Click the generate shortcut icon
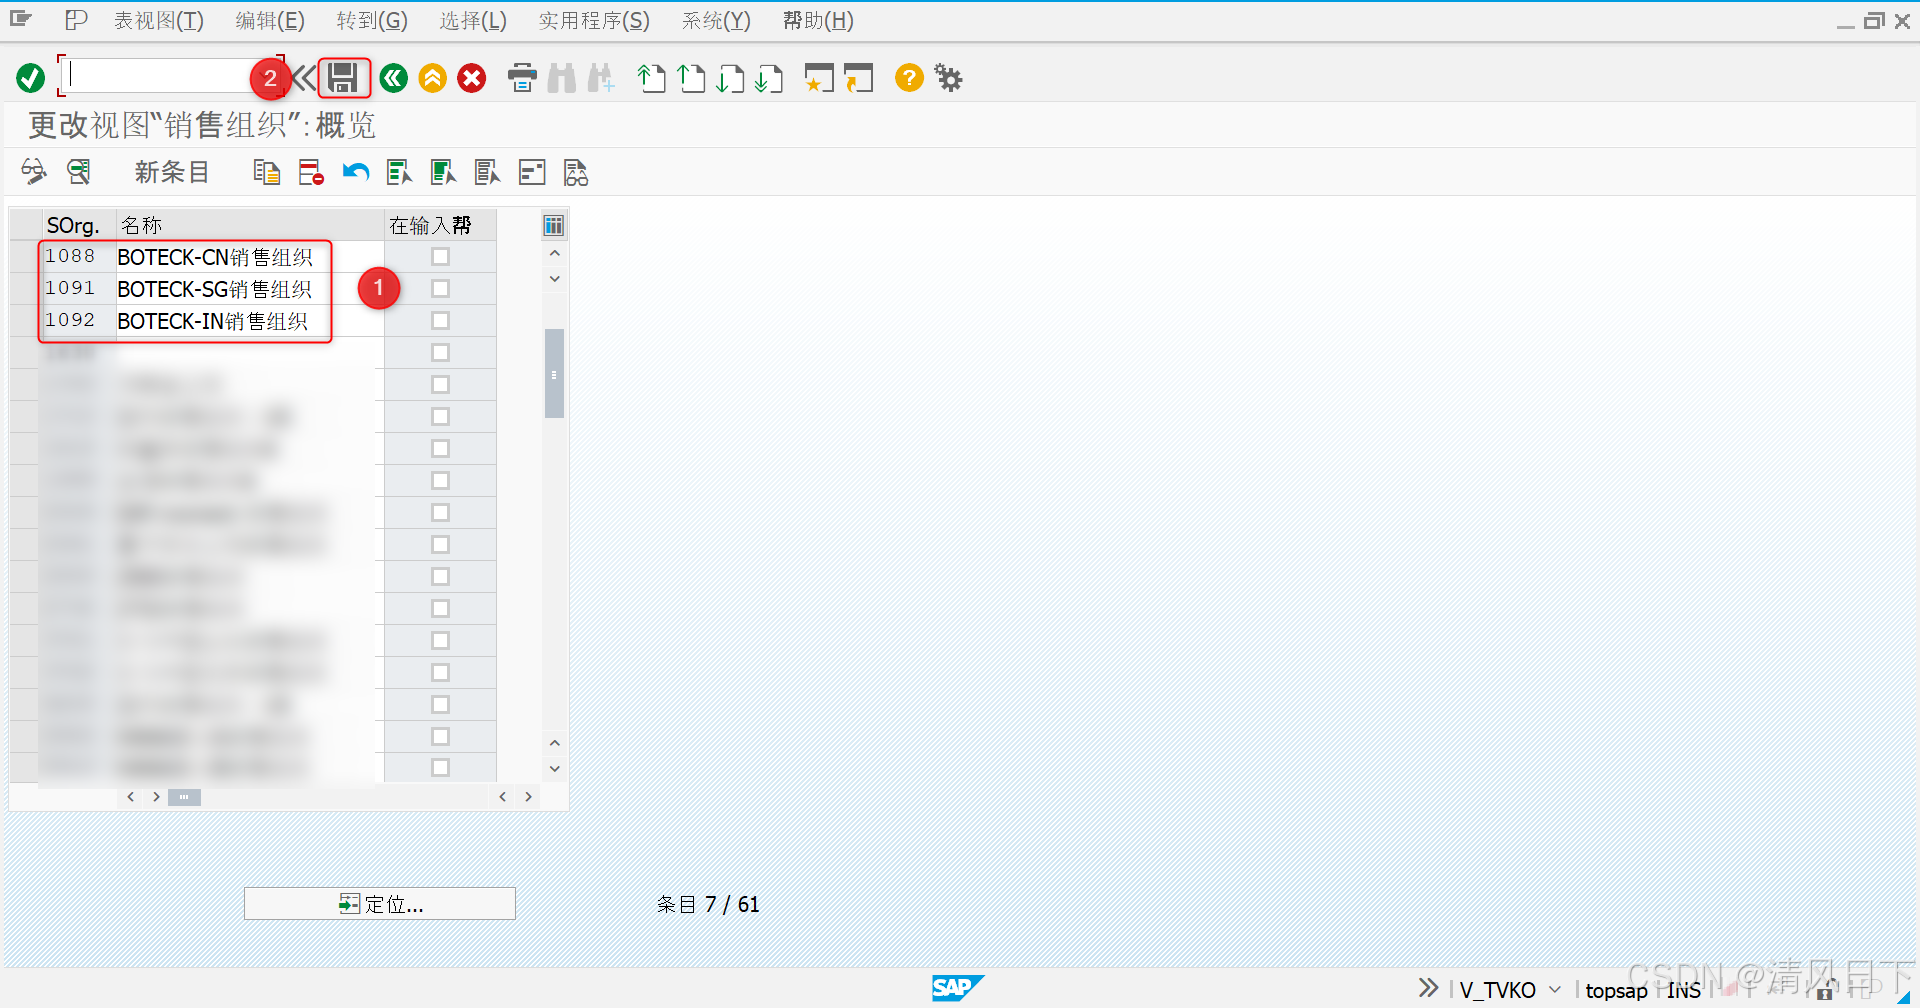 coord(858,78)
